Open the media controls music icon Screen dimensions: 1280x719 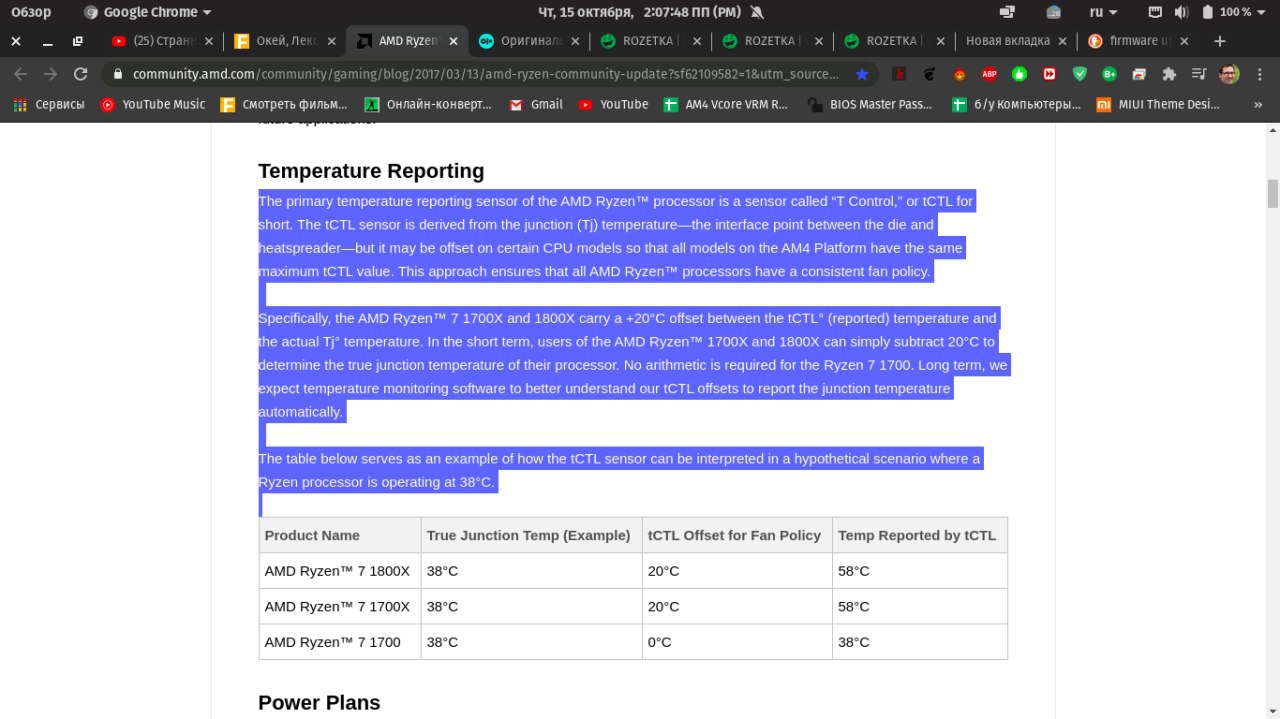(1199, 74)
